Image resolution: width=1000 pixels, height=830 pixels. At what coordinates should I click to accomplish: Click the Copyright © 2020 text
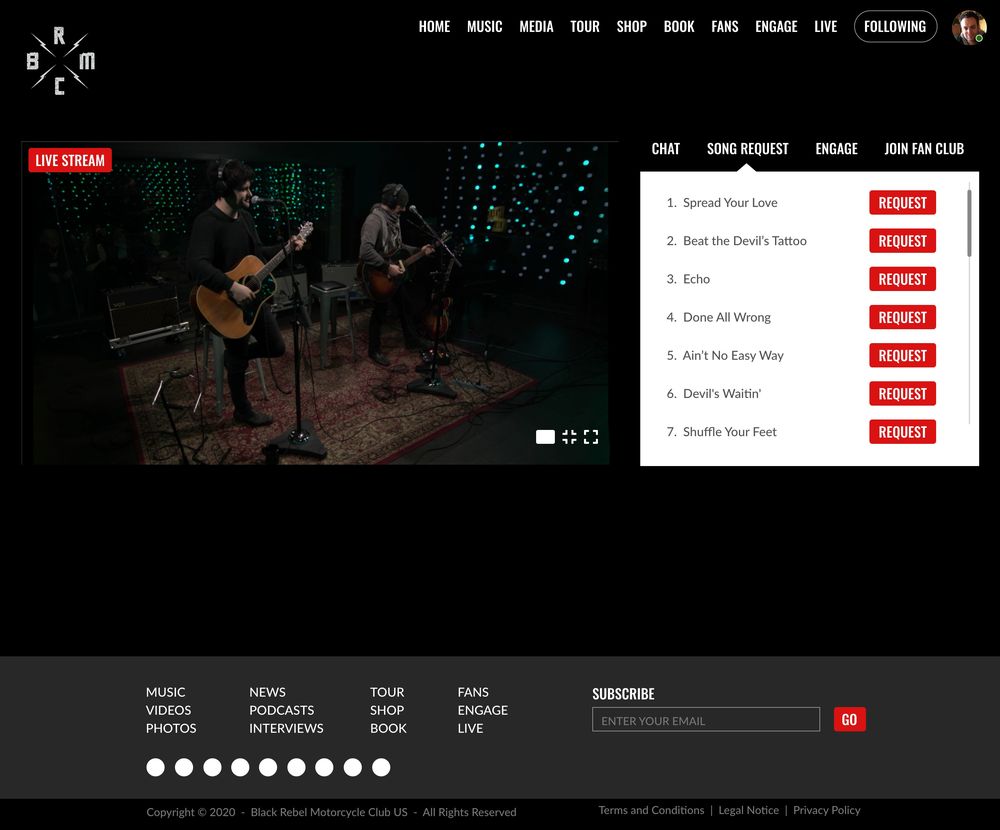tap(191, 812)
